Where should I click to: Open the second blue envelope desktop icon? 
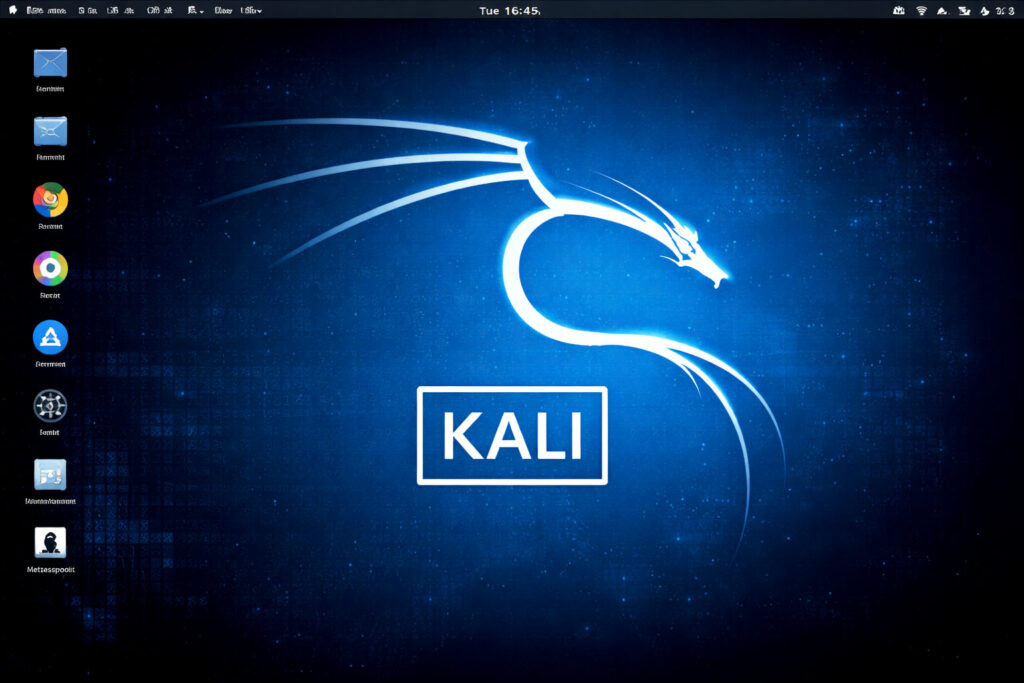point(50,131)
